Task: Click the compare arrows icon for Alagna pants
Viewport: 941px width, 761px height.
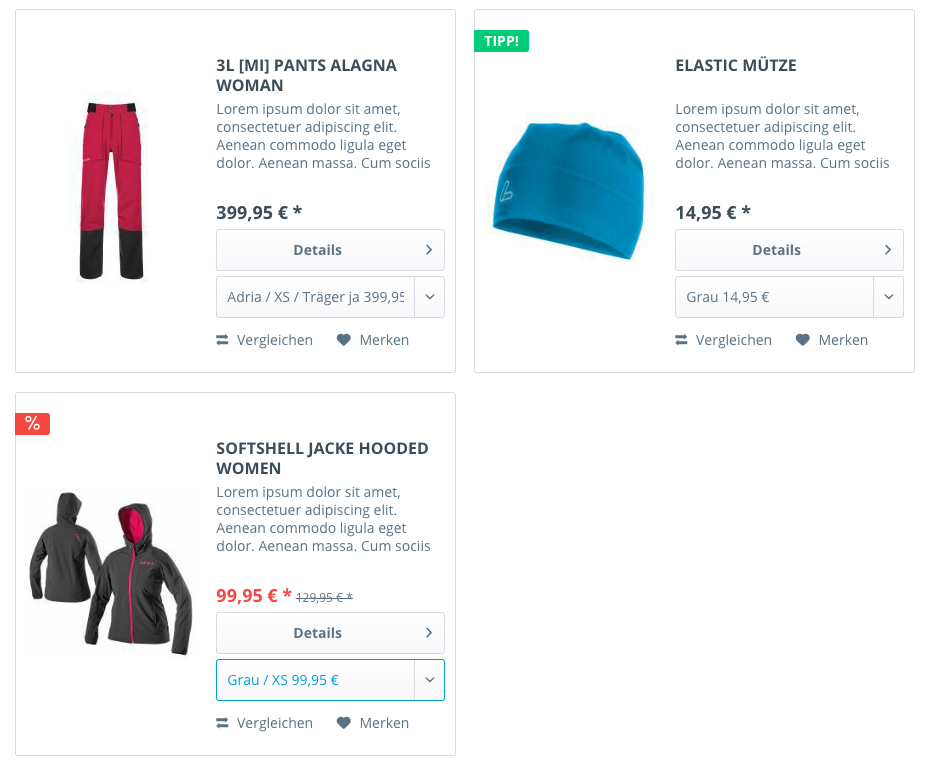Action: point(223,340)
